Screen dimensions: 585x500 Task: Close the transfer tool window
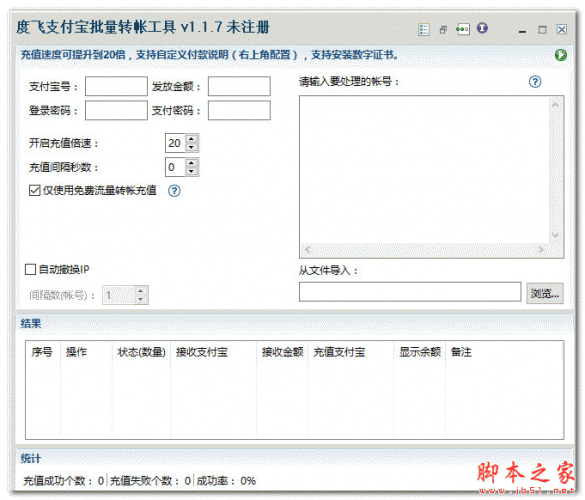(x=561, y=29)
